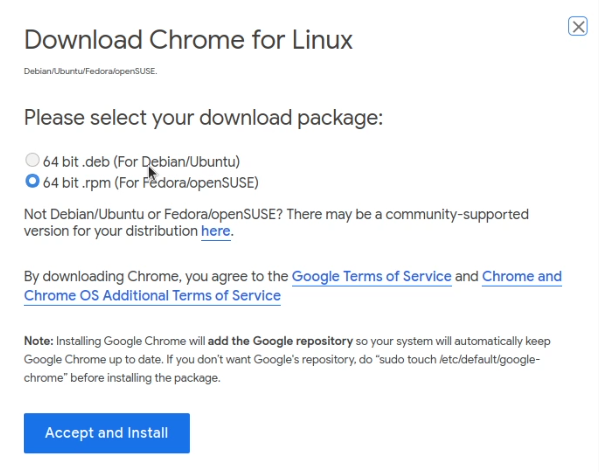Select the 64 bit .deb radio button
The width and height of the screenshot is (599, 472).
click(32, 160)
